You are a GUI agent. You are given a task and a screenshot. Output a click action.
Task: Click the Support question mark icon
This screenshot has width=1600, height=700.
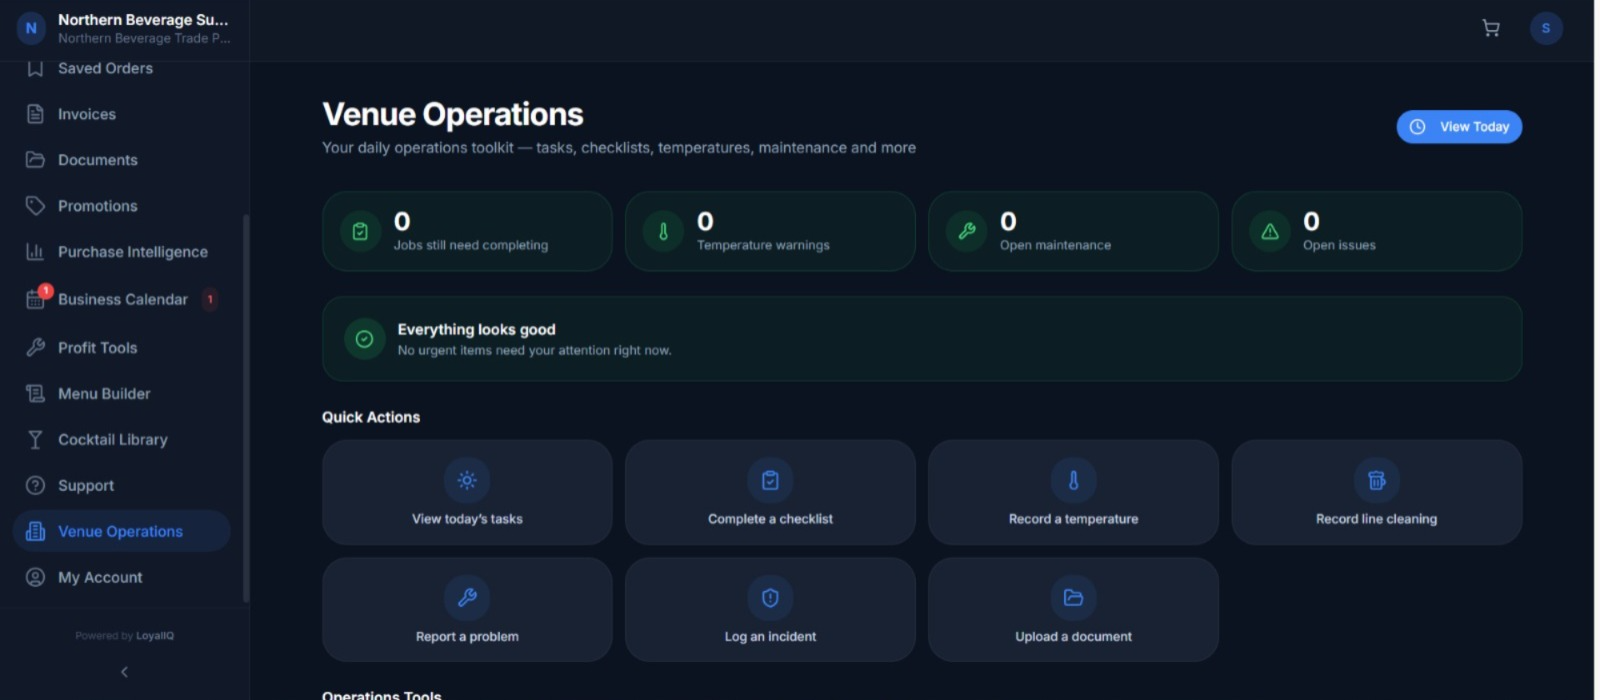[35, 486]
